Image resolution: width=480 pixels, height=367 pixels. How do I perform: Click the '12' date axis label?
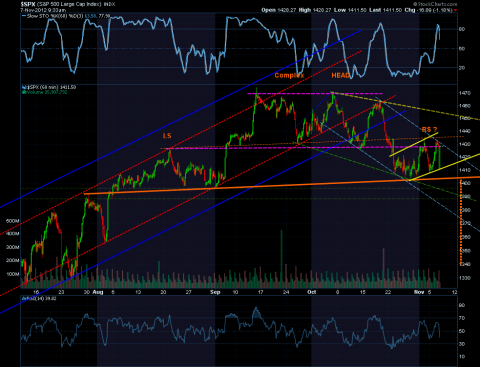coord(454,292)
